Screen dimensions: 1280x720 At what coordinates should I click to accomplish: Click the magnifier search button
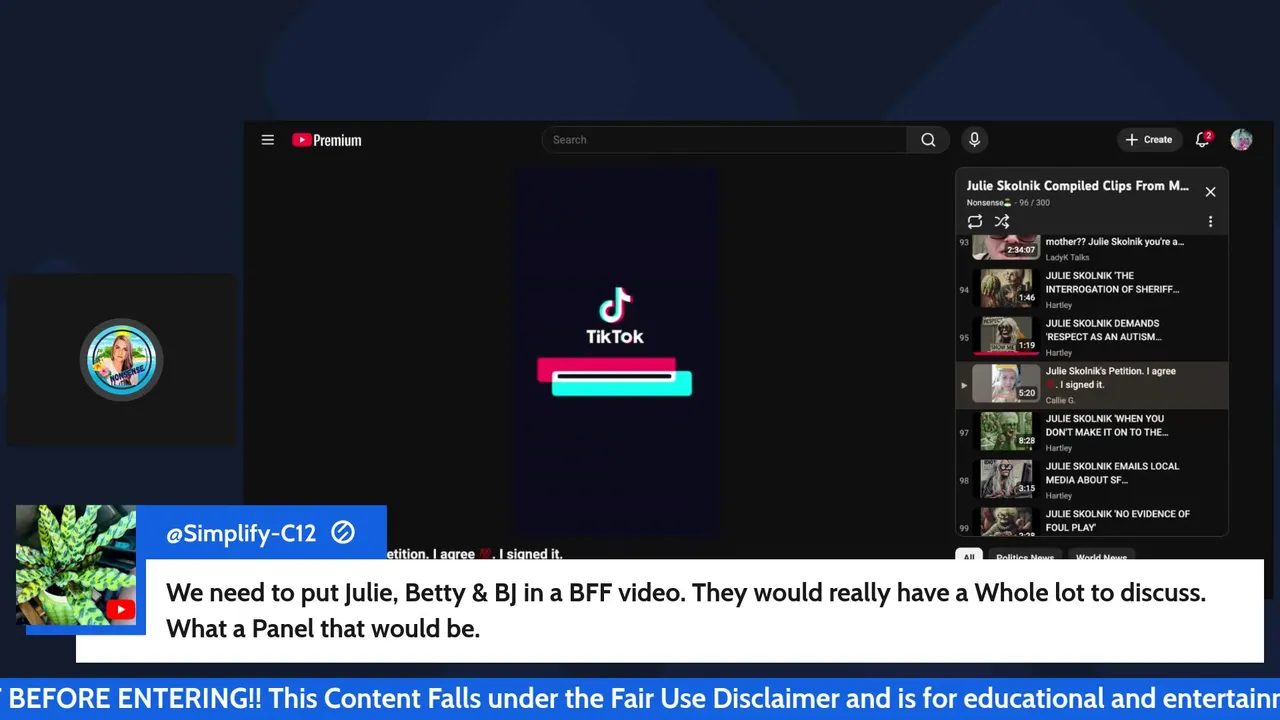click(928, 140)
